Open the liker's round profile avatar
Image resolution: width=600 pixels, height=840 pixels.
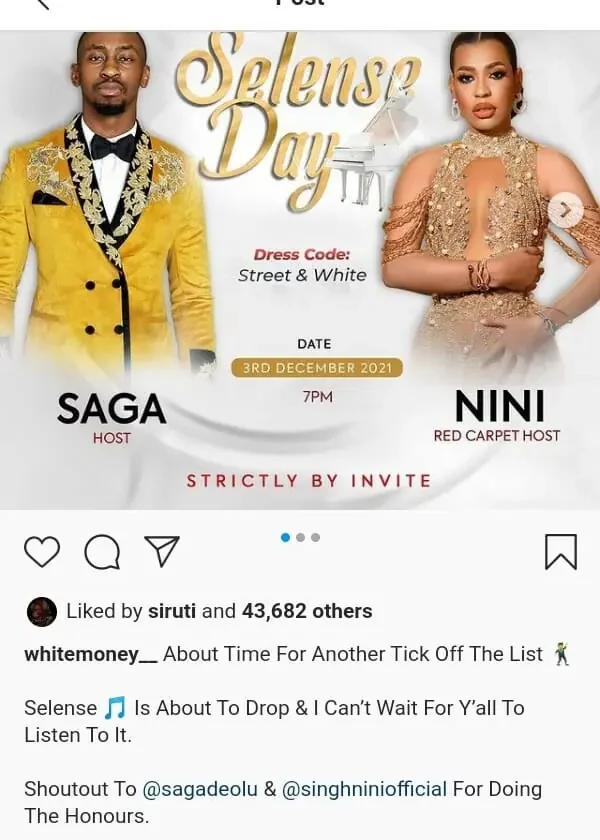click(42, 611)
